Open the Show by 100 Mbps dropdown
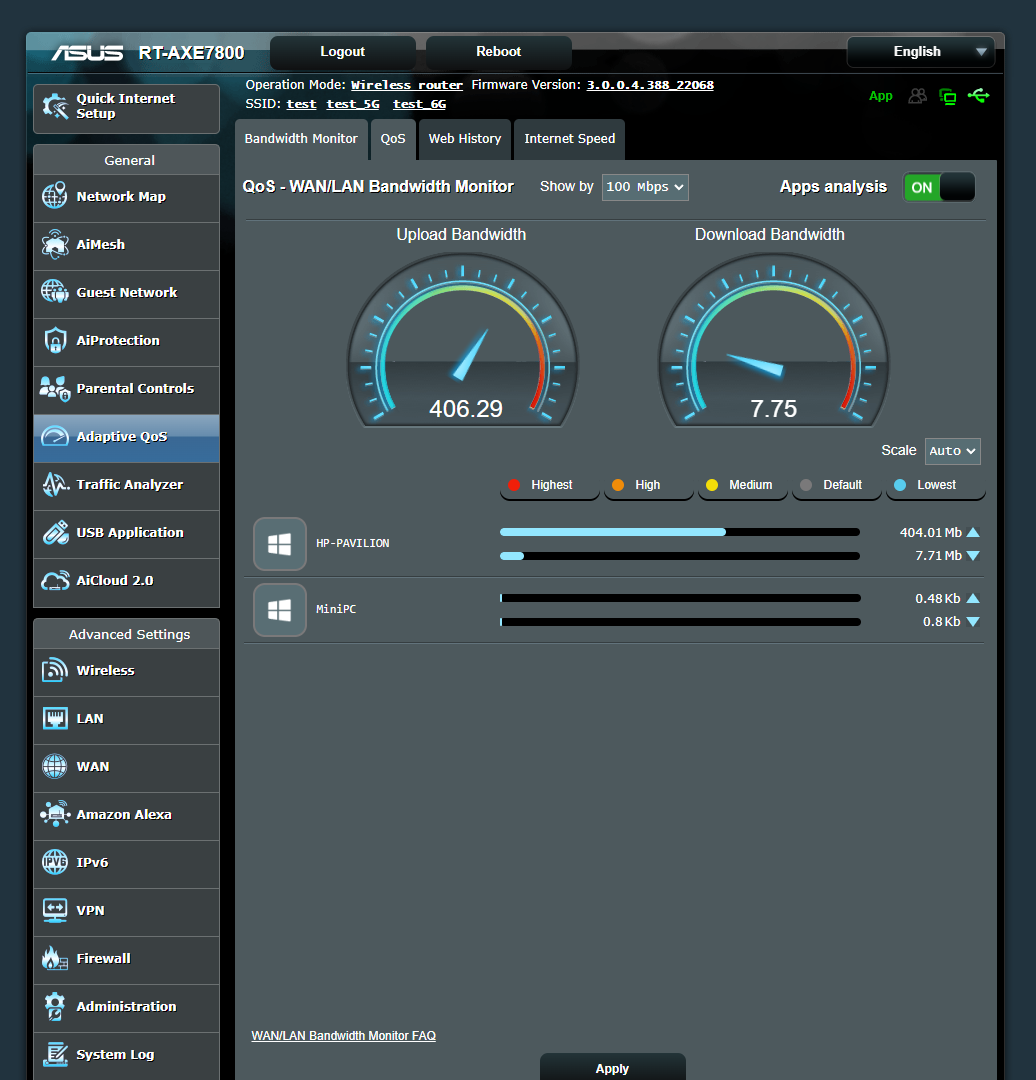The width and height of the screenshot is (1036, 1080). point(645,187)
